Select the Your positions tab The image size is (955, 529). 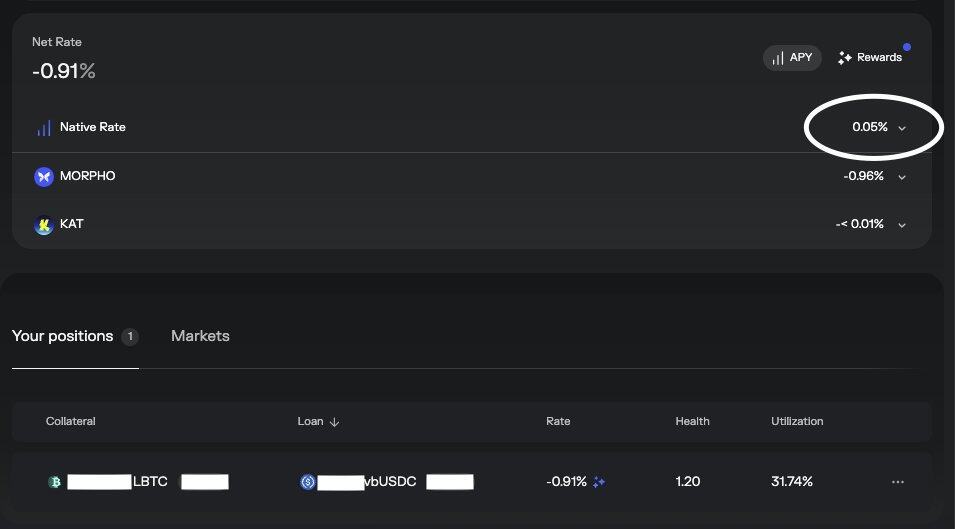[x=63, y=336]
